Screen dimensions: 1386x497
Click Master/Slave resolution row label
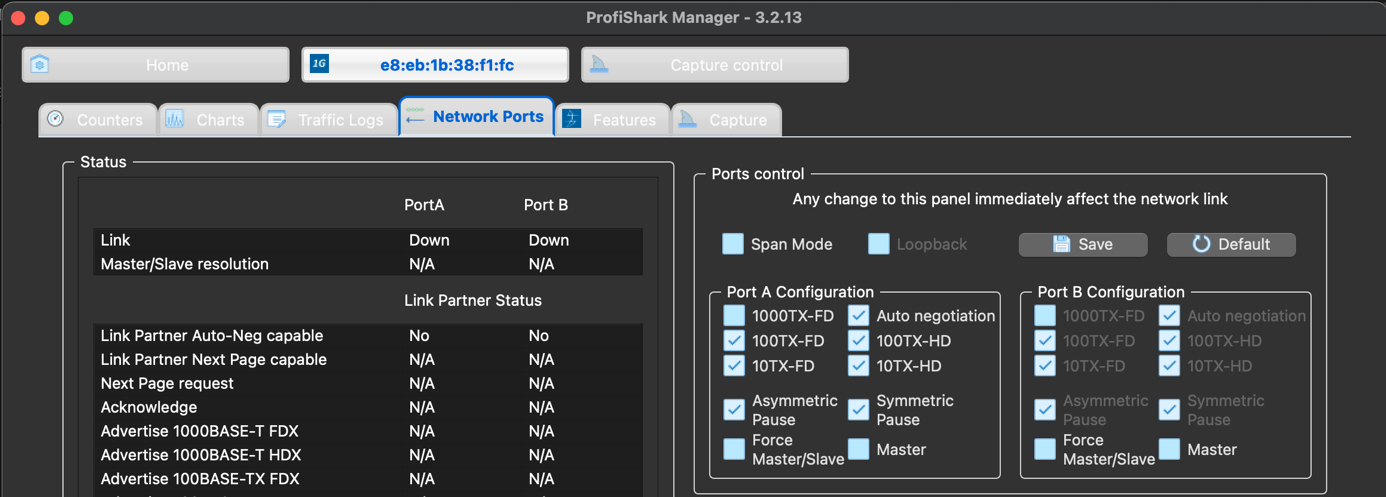tap(185, 264)
